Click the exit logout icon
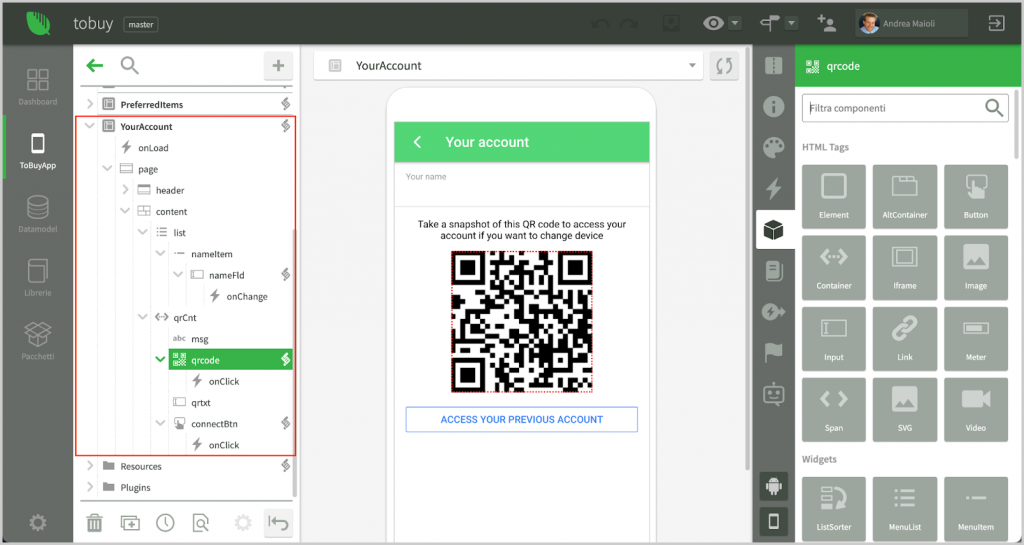The width and height of the screenshot is (1024, 545). 997,23
